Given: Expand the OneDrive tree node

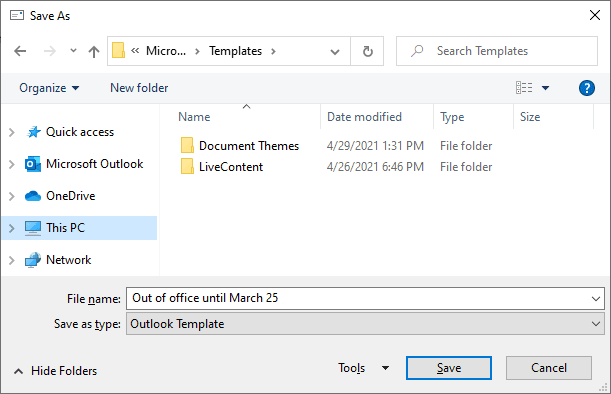Looking at the screenshot, I should tap(12, 196).
